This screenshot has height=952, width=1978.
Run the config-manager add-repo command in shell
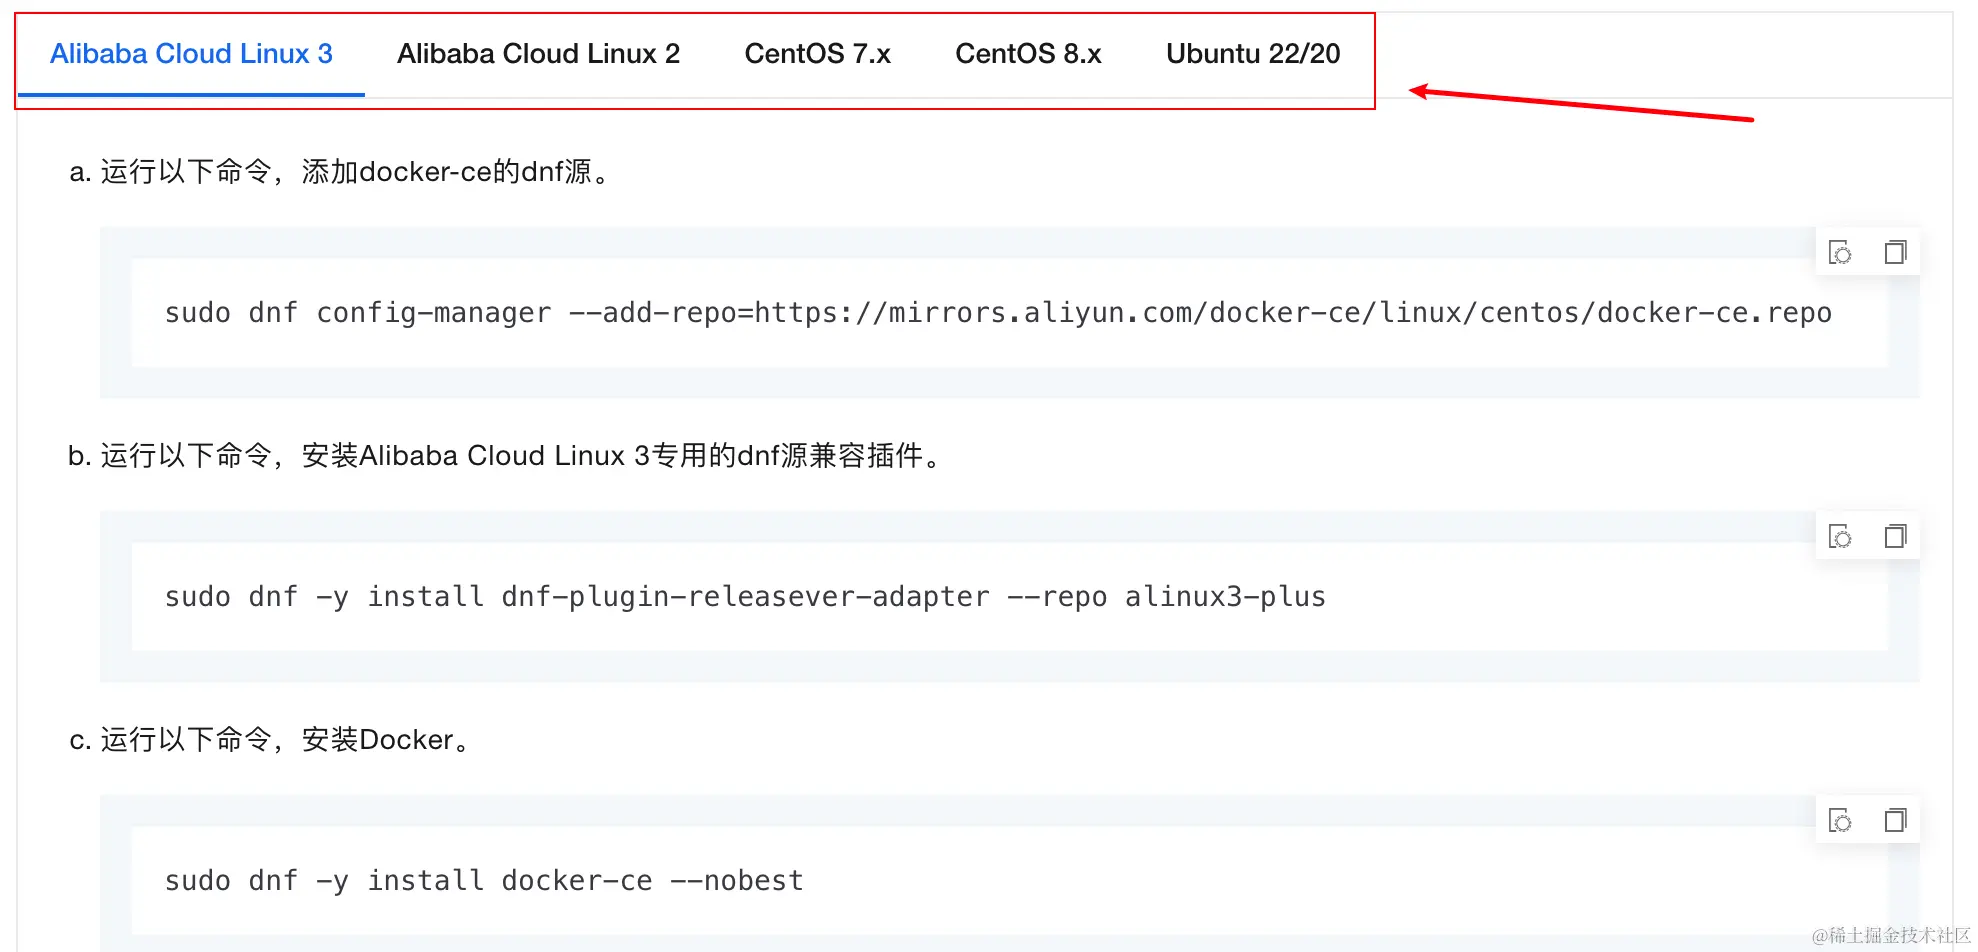click(x=1840, y=253)
